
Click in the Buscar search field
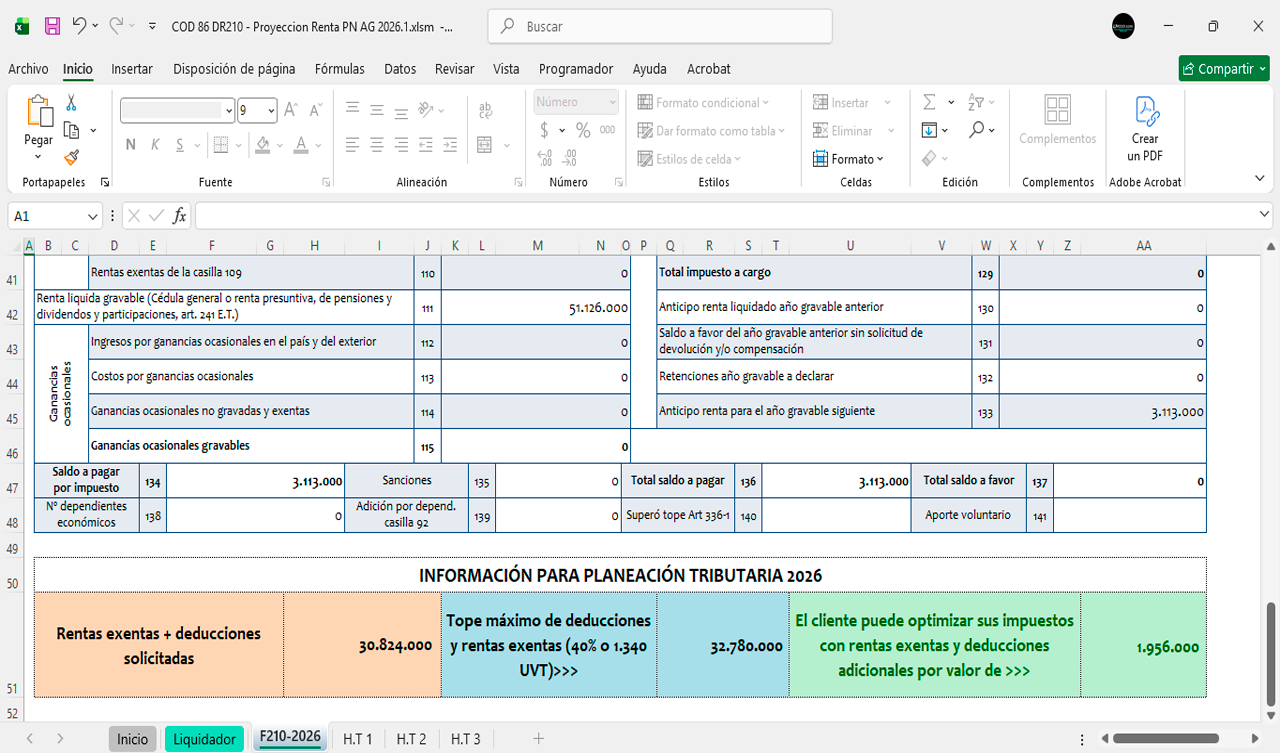point(660,27)
